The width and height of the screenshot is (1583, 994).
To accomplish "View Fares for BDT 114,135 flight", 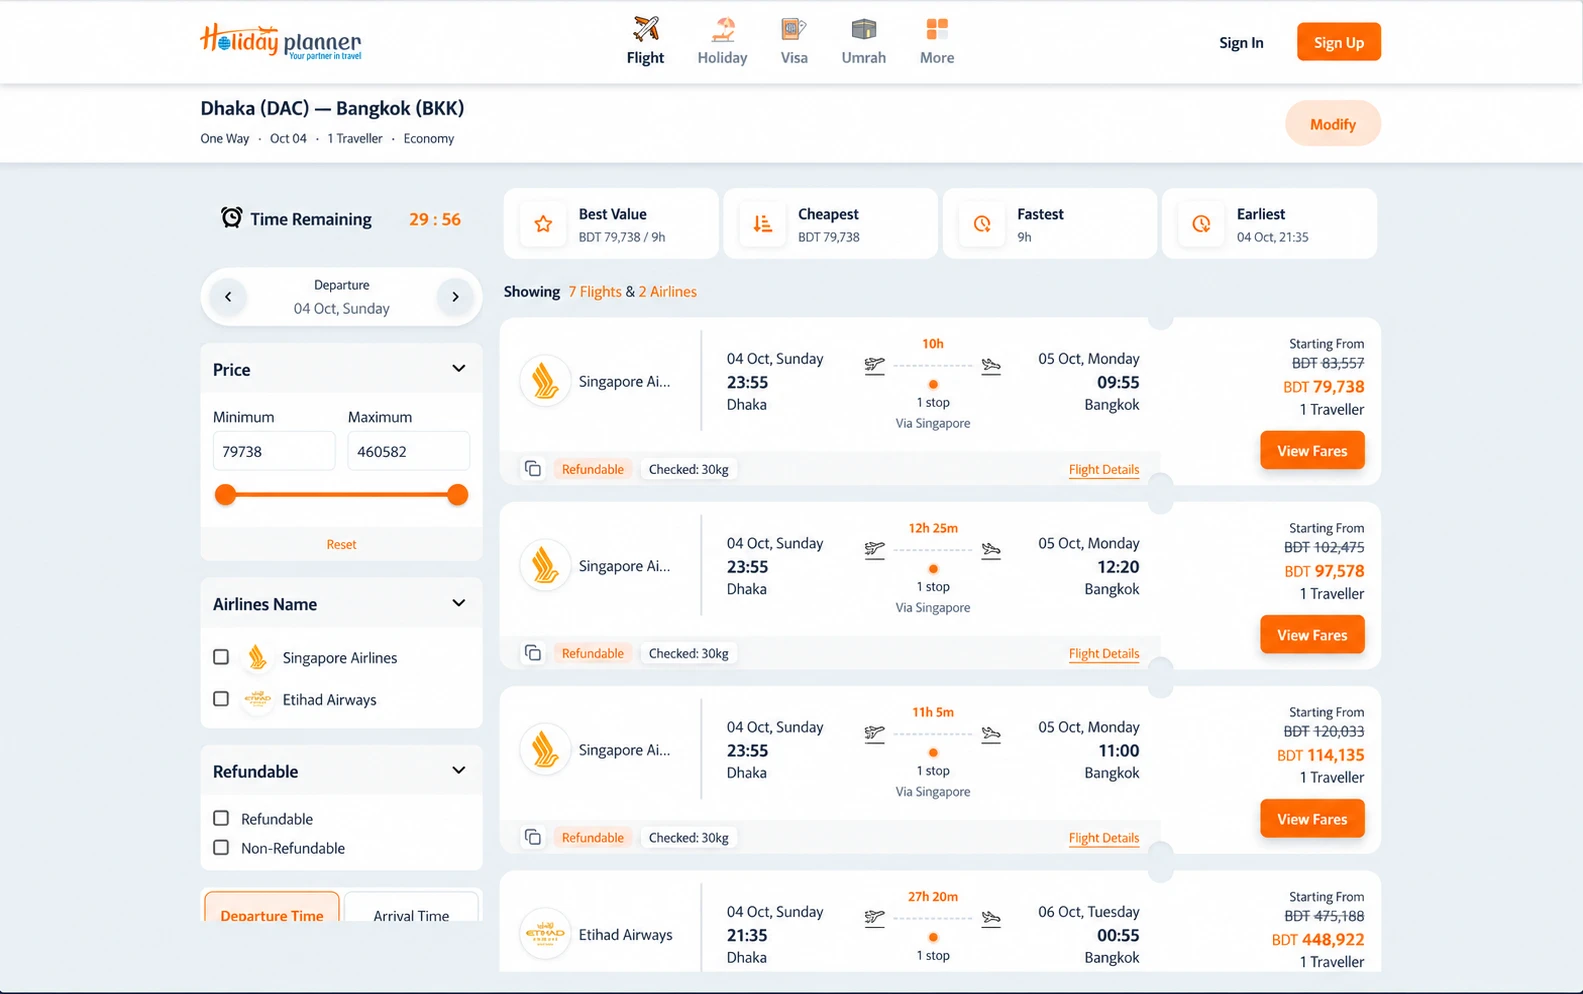I will [1312, 818].
